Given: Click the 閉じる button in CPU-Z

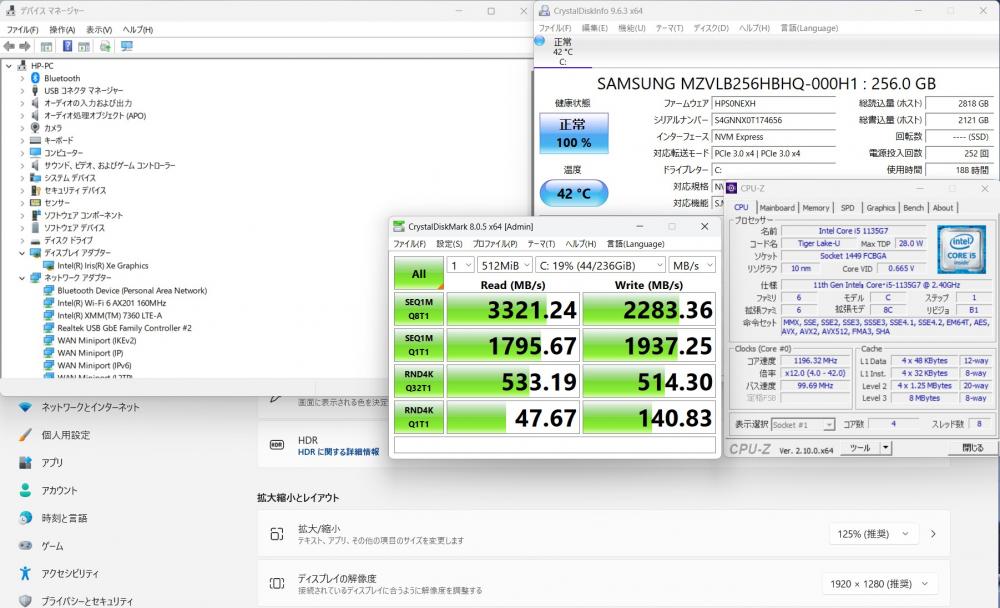Looking at the screenshot, I should point(973,449).
